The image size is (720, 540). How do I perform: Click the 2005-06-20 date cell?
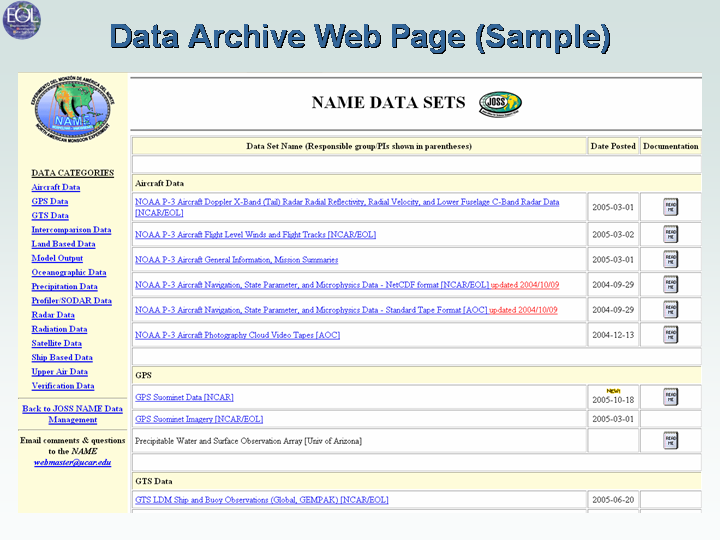click(x=613, y=500)
